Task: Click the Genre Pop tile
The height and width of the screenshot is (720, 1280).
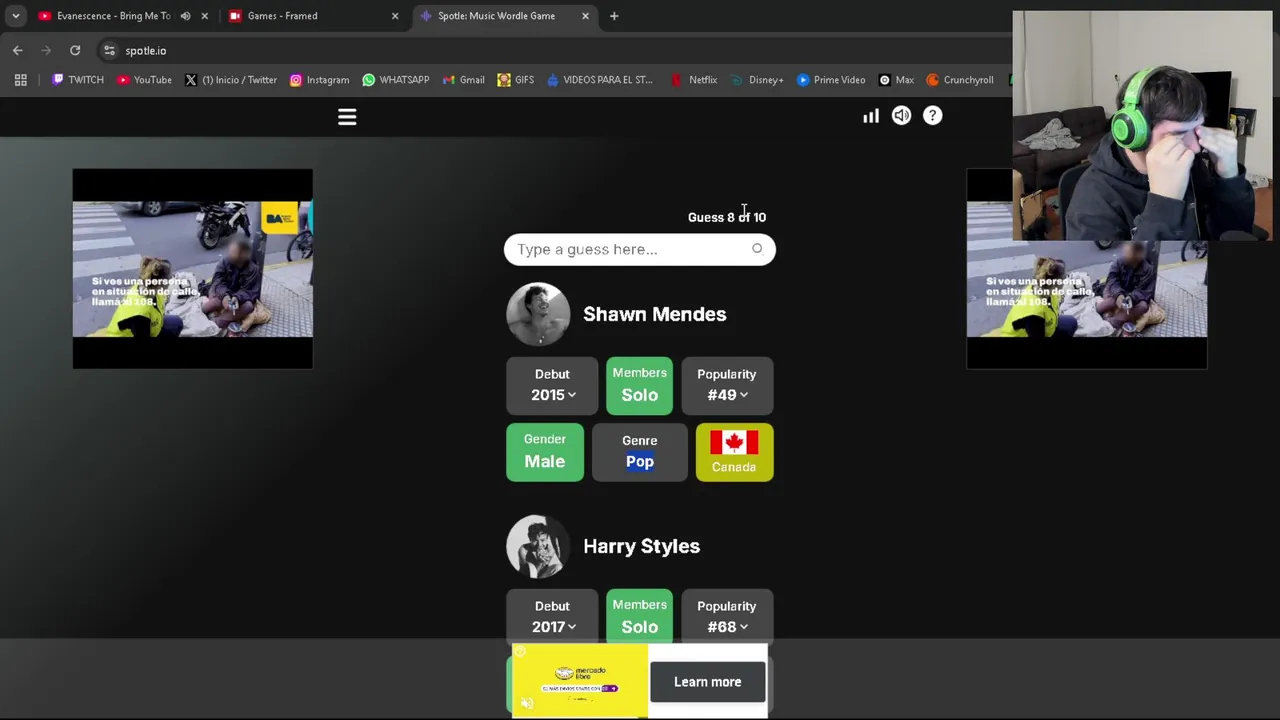Action: 640,451
